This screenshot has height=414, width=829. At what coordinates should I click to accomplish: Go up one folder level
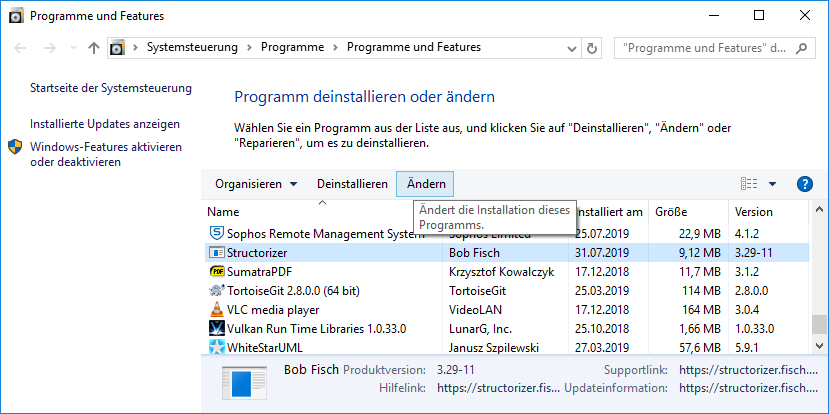click(x=94, y=48)
